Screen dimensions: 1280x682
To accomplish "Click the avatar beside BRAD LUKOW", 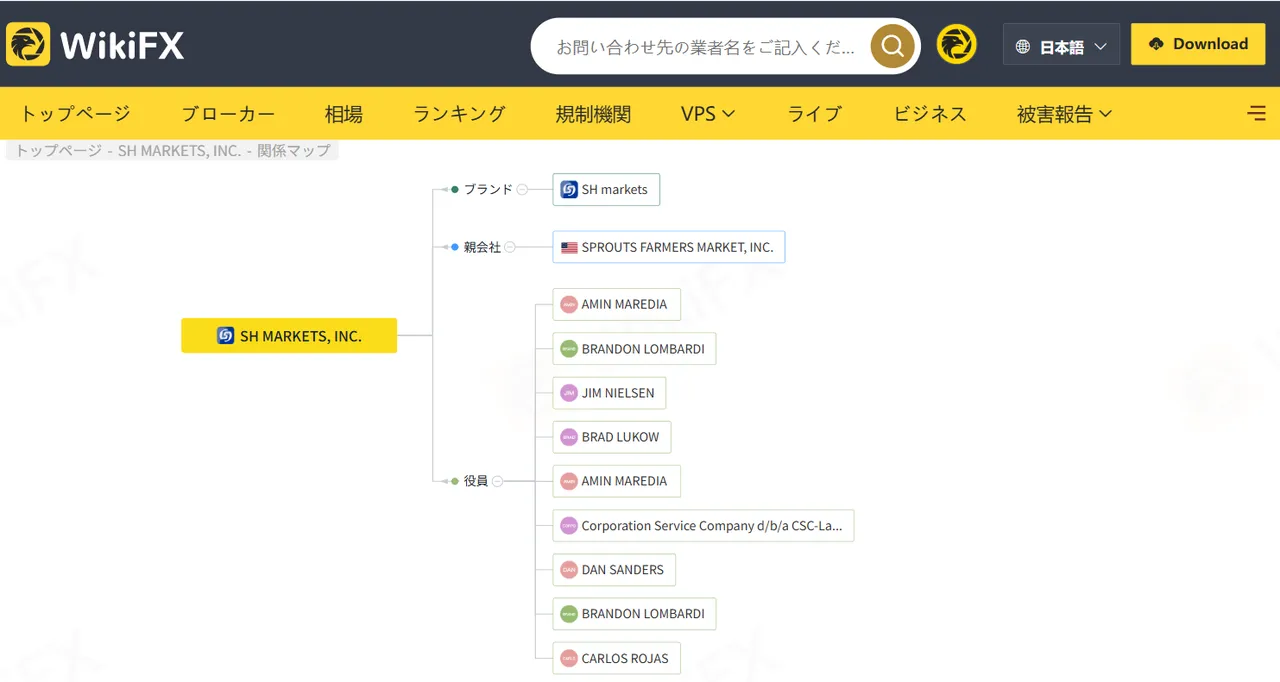I will pyautogui.click(x=569, y=437).
